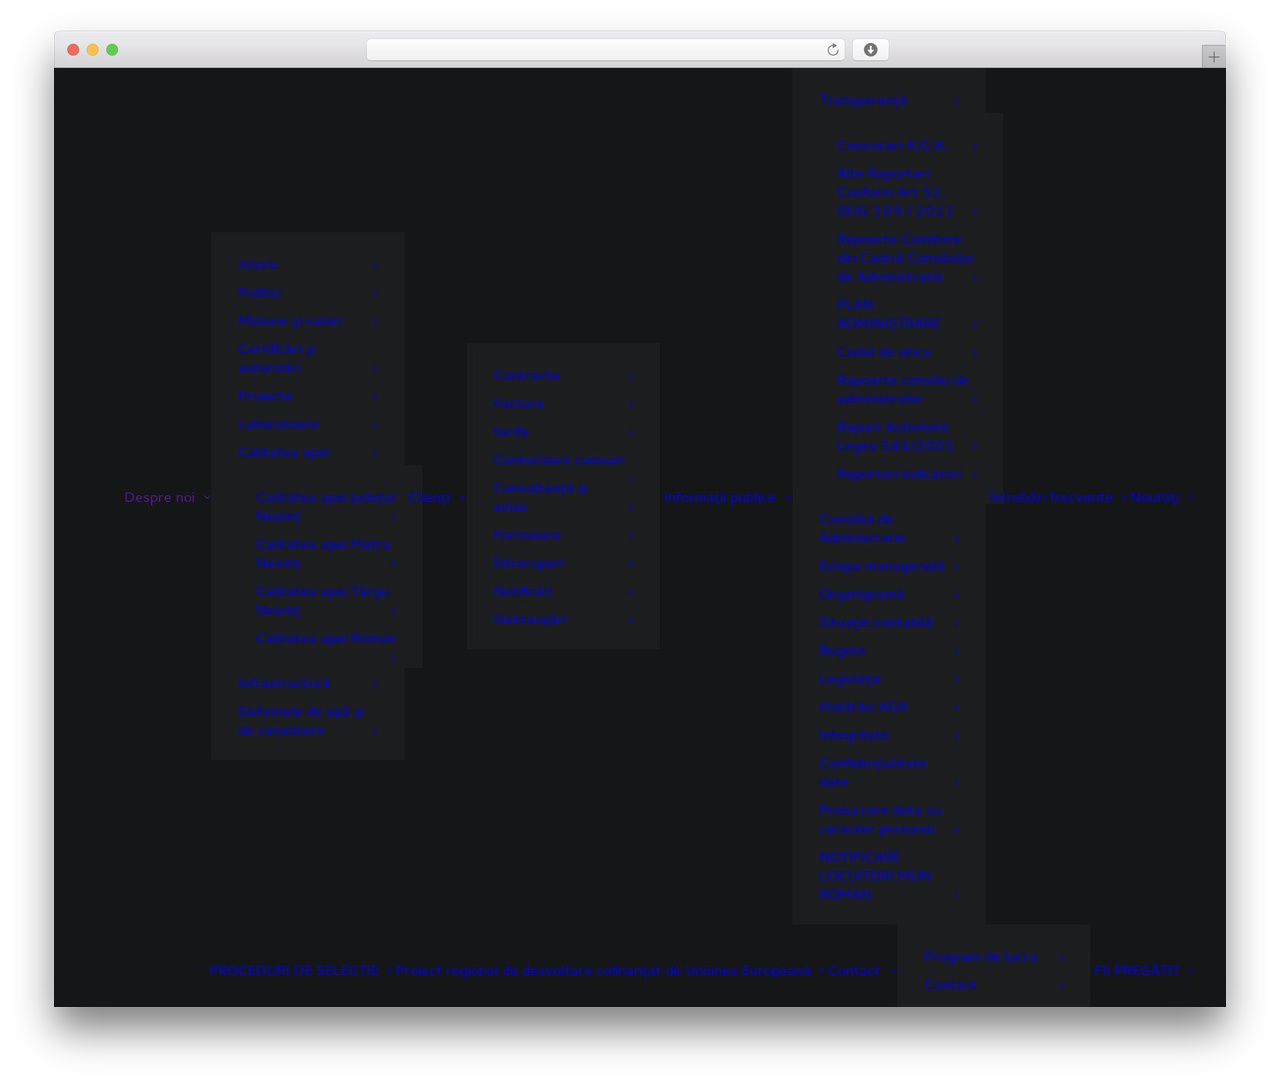Open Program de lucru entry
Screen dimensions: 1280x1084
point(981,956)
